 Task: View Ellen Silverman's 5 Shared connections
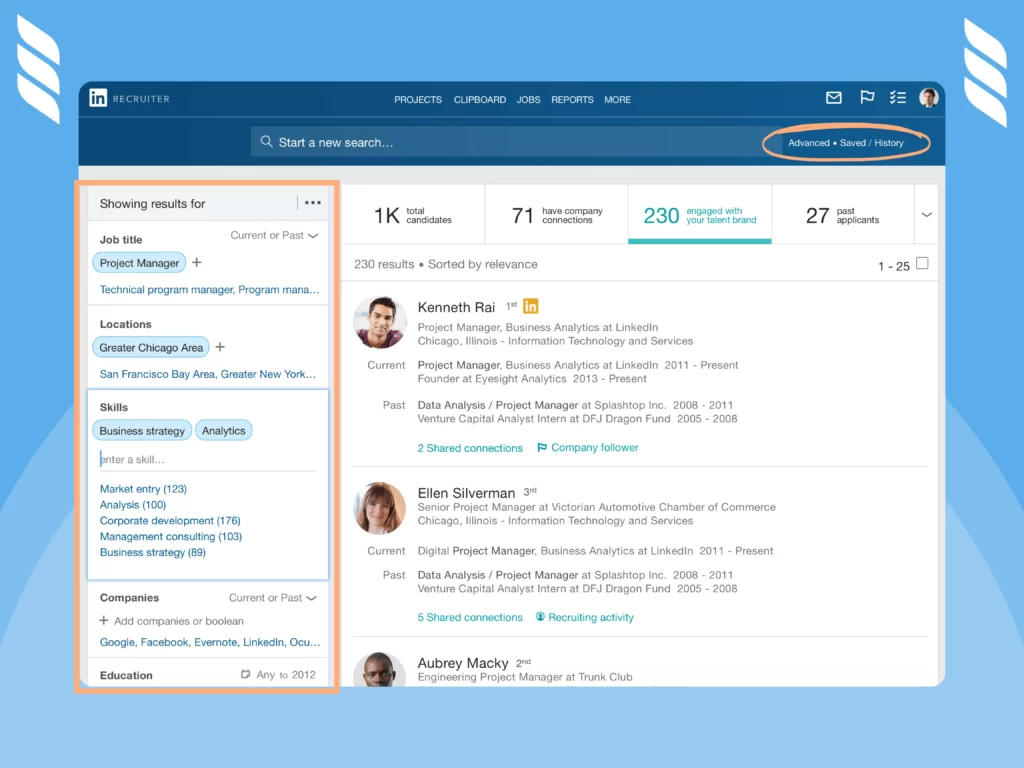point(470,617)
